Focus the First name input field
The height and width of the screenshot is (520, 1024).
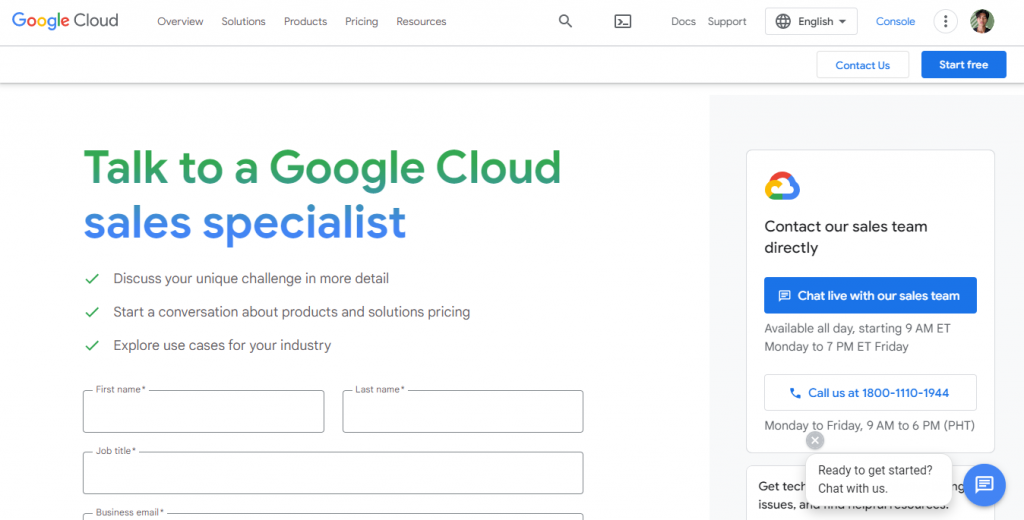(203, 412)
